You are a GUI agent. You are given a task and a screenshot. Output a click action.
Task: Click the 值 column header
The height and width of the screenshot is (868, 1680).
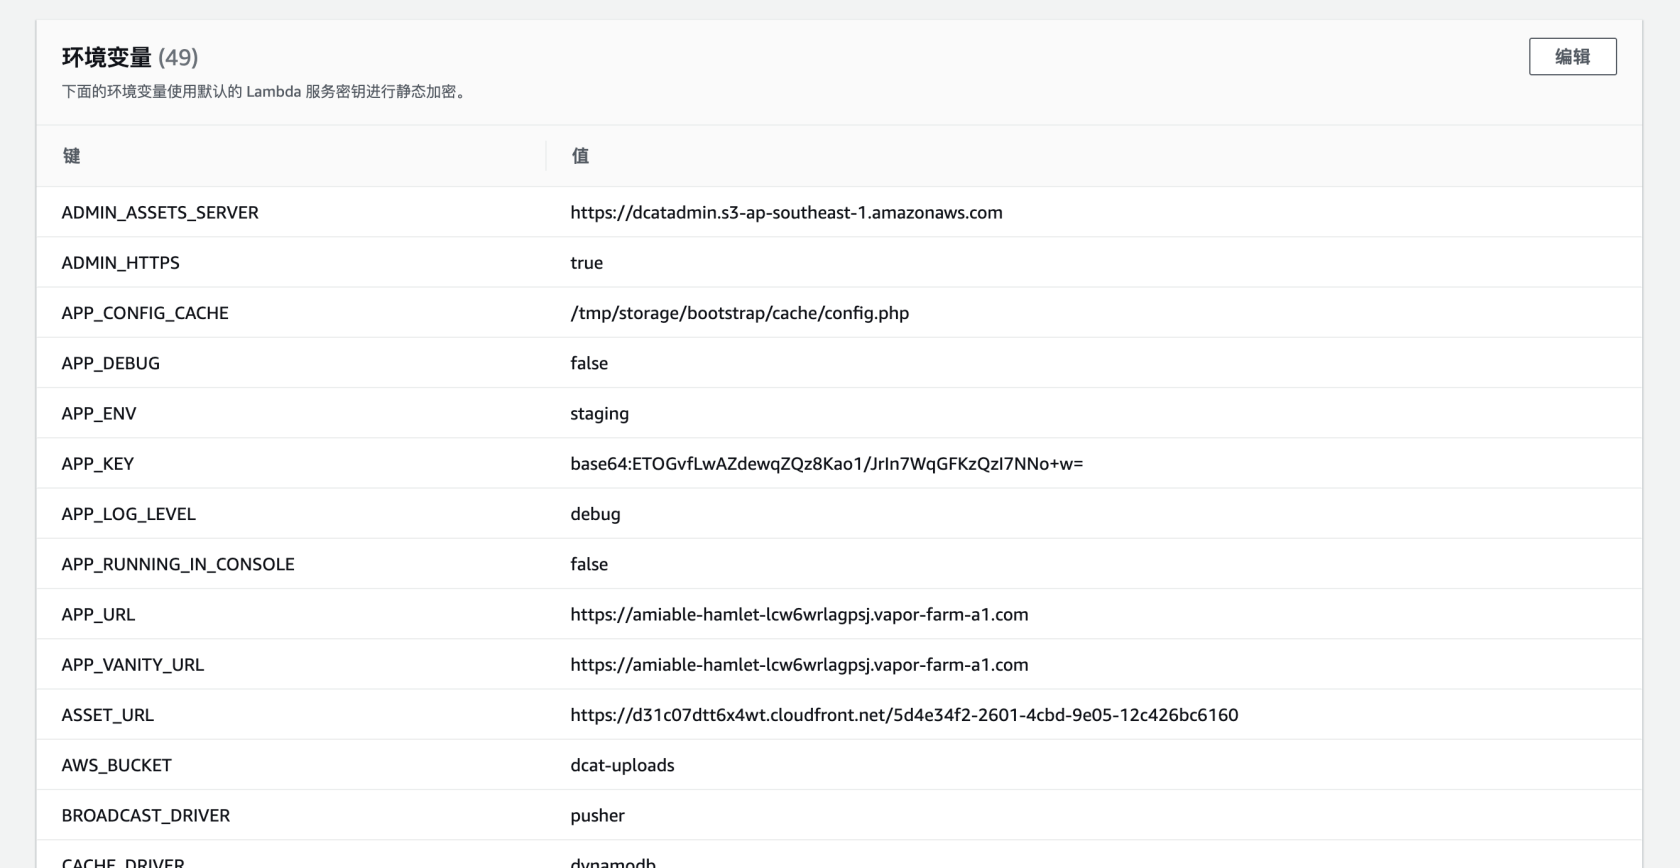[x=580, y=156]
